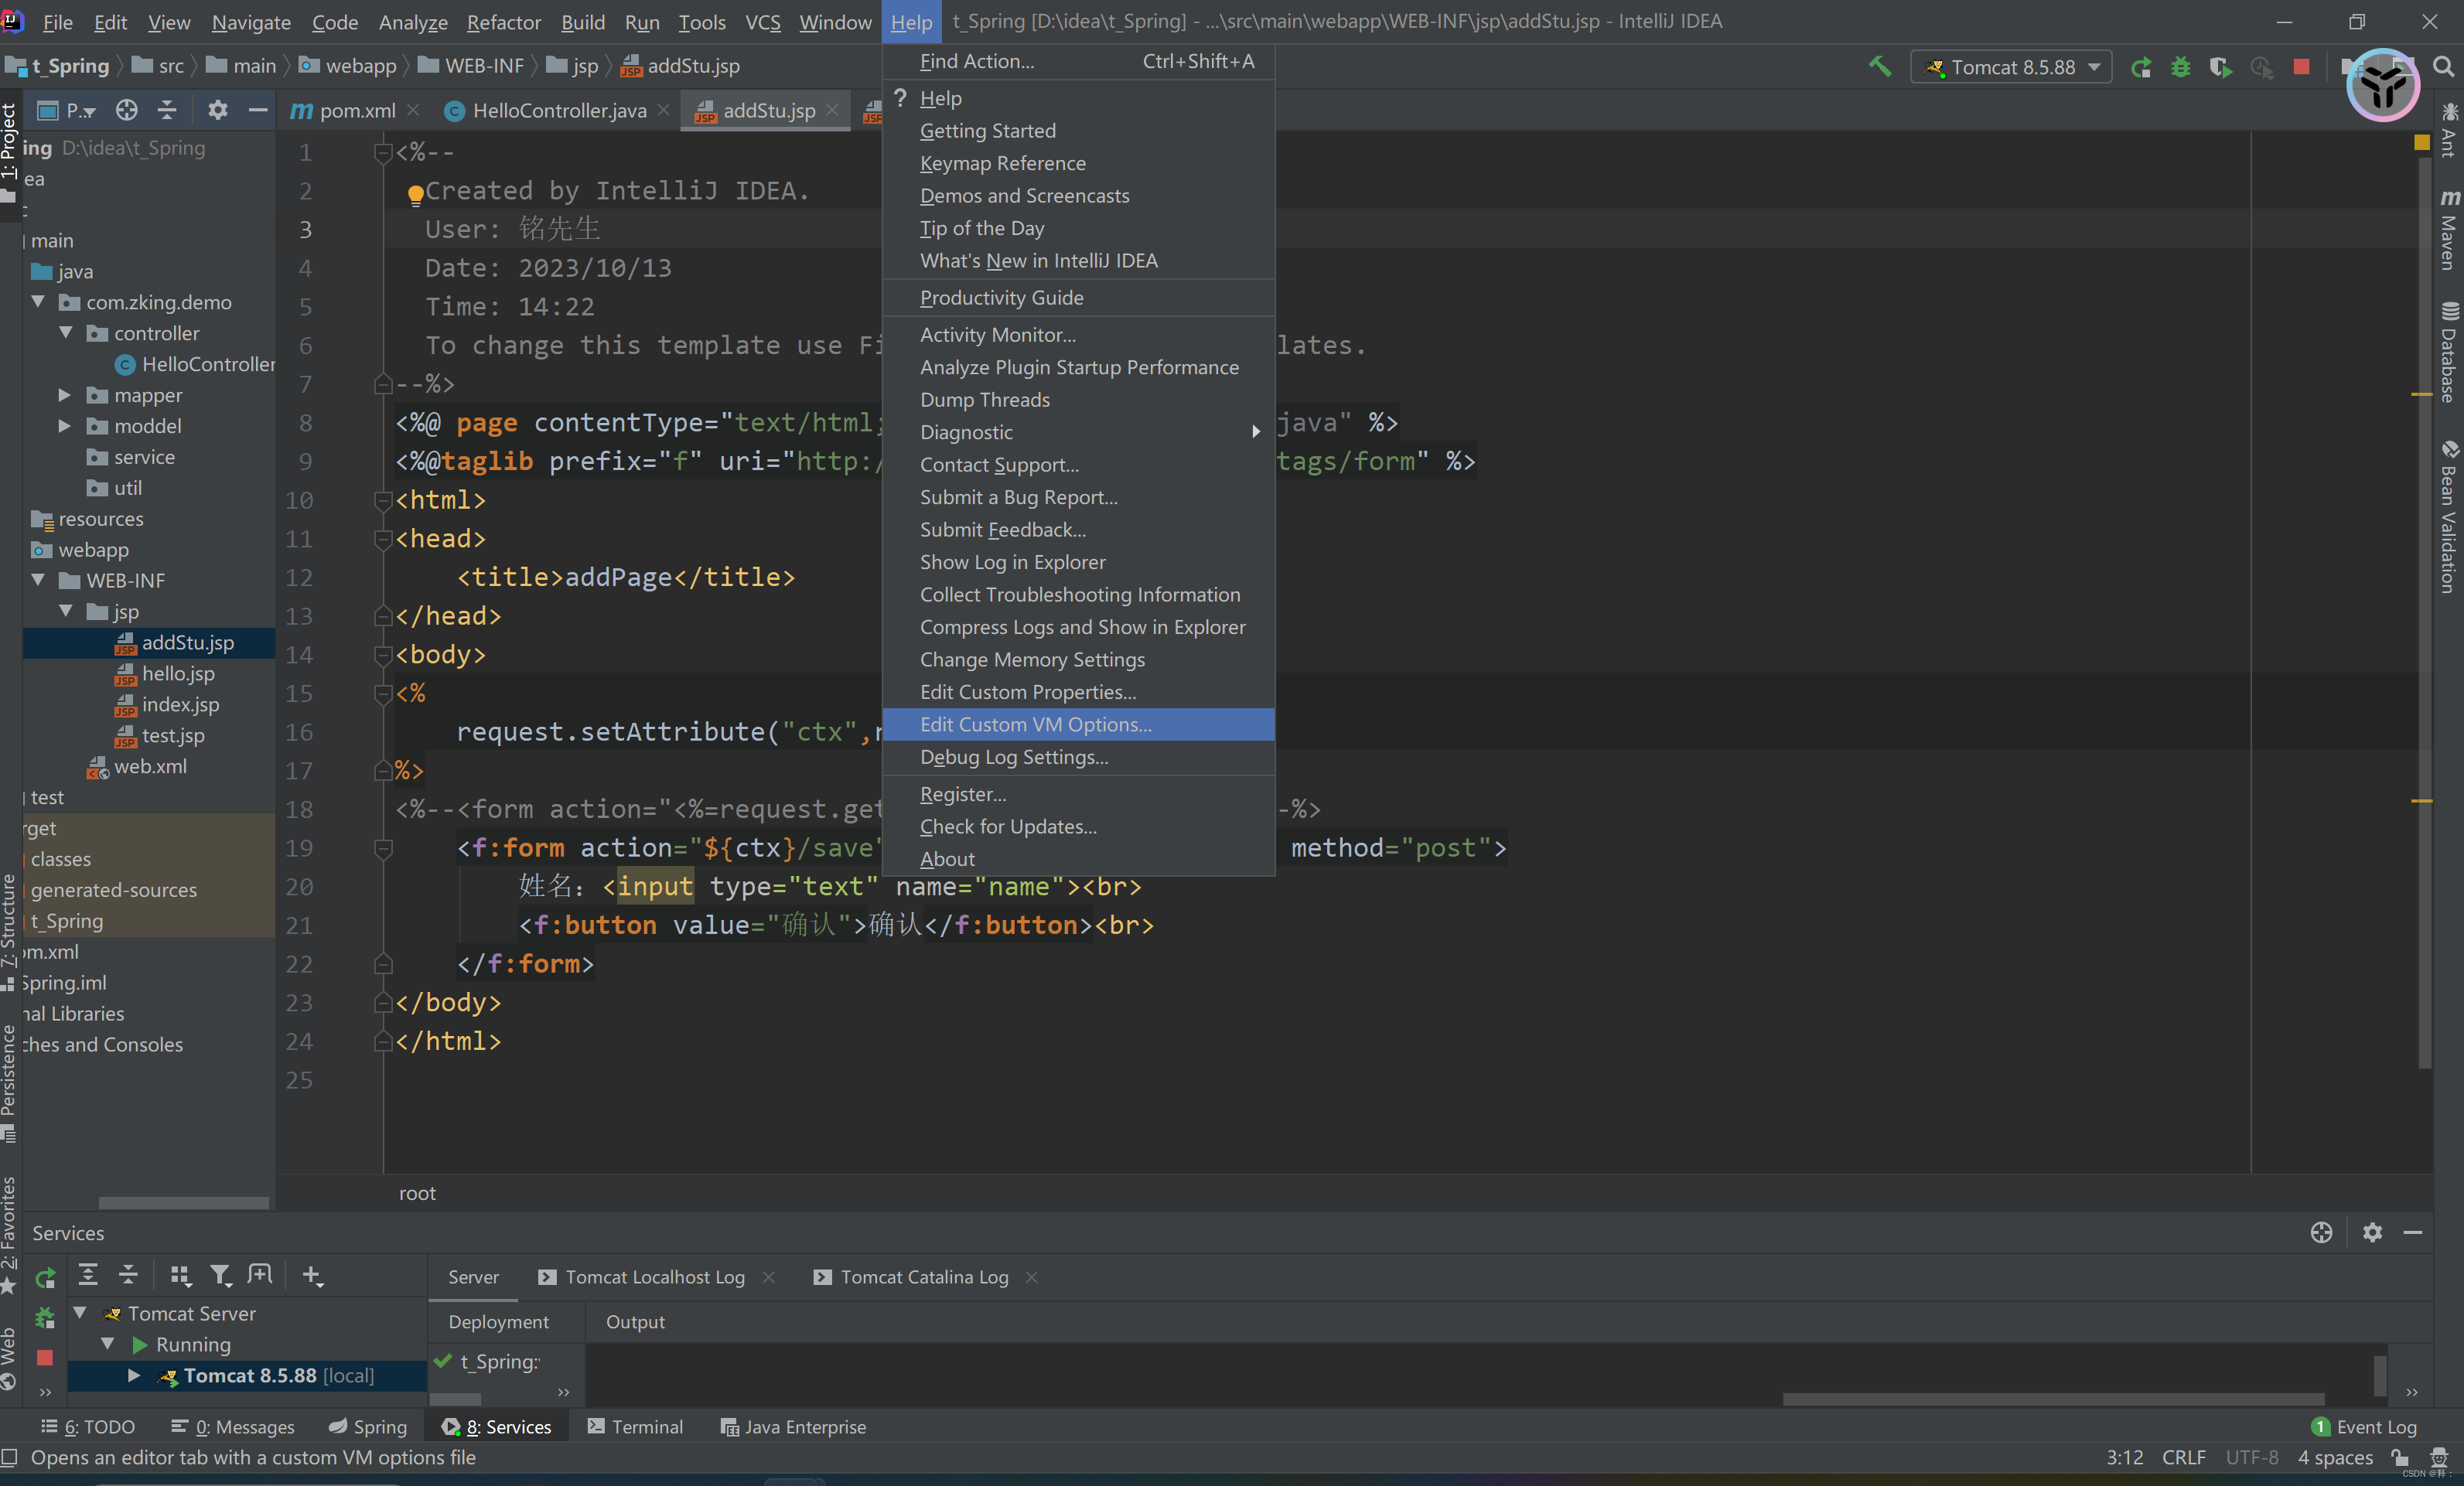This screenshot has width=2464, height=1486.
Task: Click the Search Everywhere magnifier icon
Action: (x=2443, y=67)
